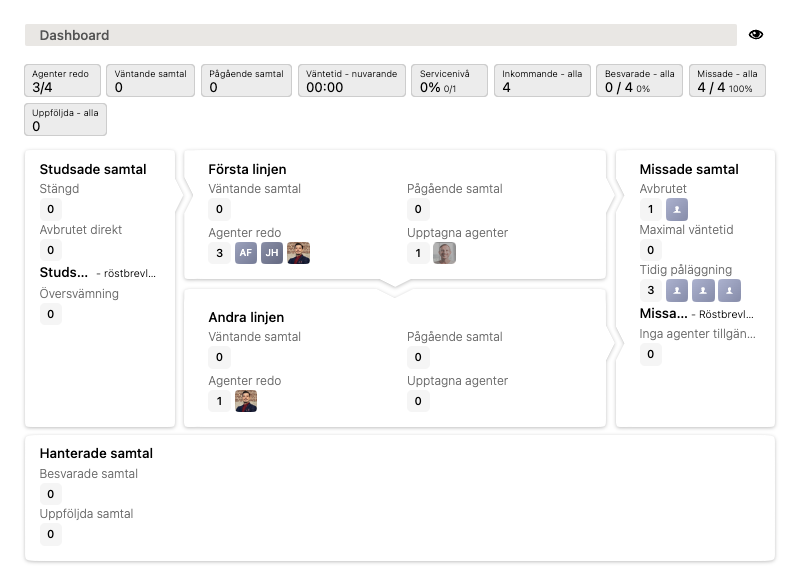Click the Servicenivå 0% tile

(x=449, y=81)
